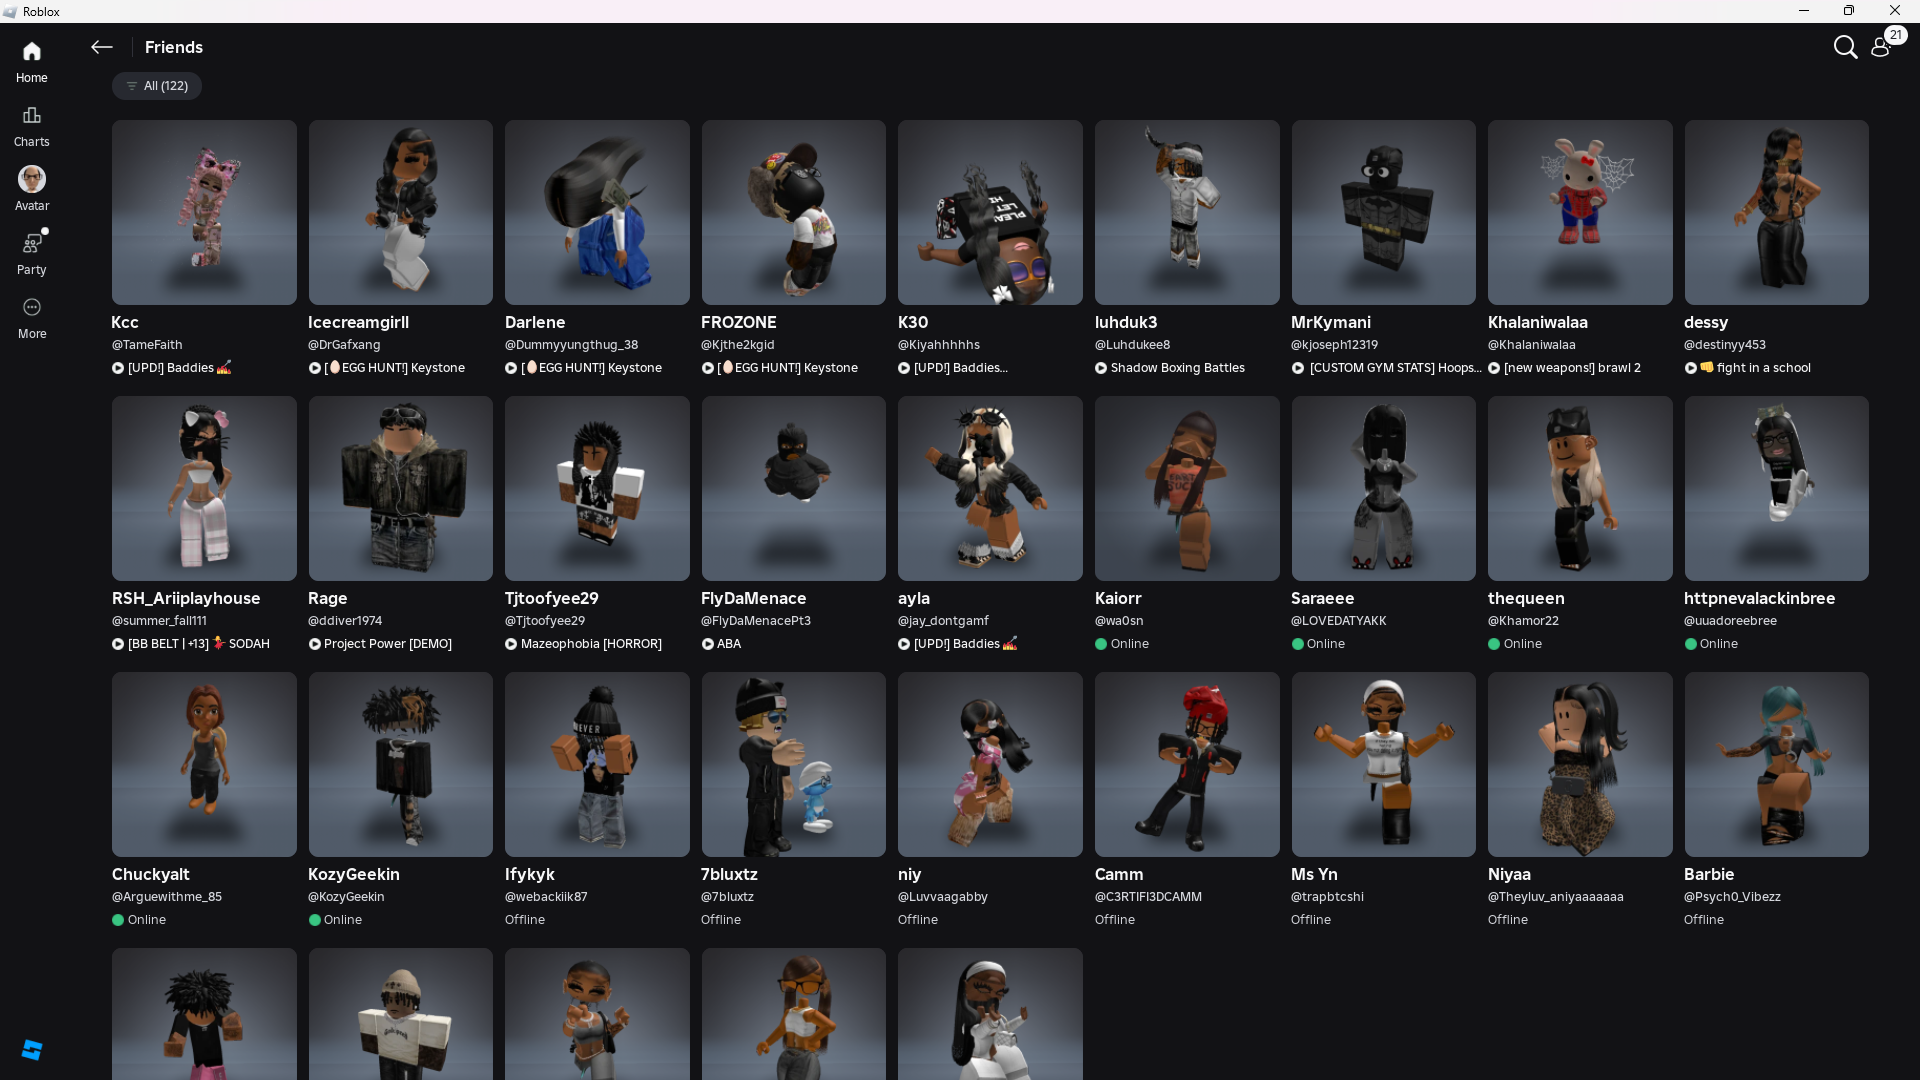Join luhduk3's Shadow Boxing Battles game
1920x1080 pixels.
pyautogui.click(x=1177, y=368)
